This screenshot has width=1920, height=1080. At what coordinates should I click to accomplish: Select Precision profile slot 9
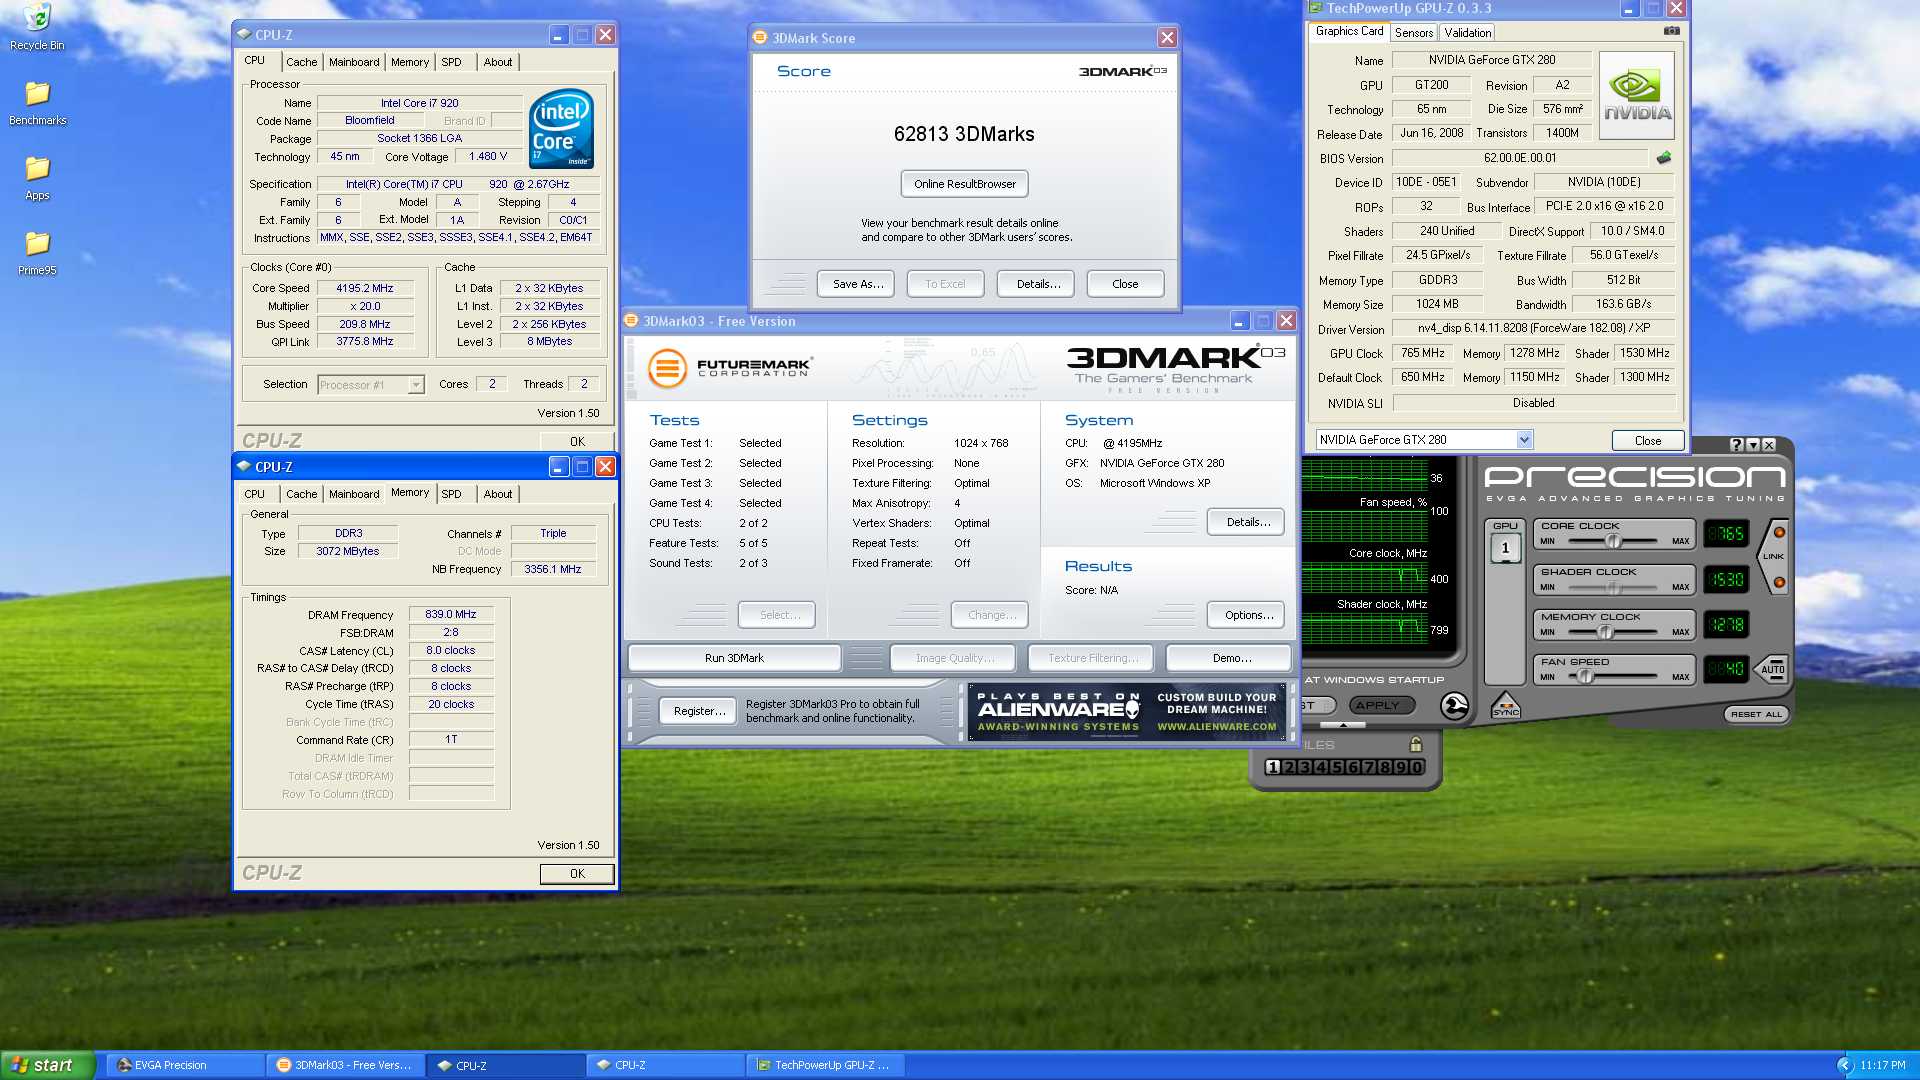1401,767
